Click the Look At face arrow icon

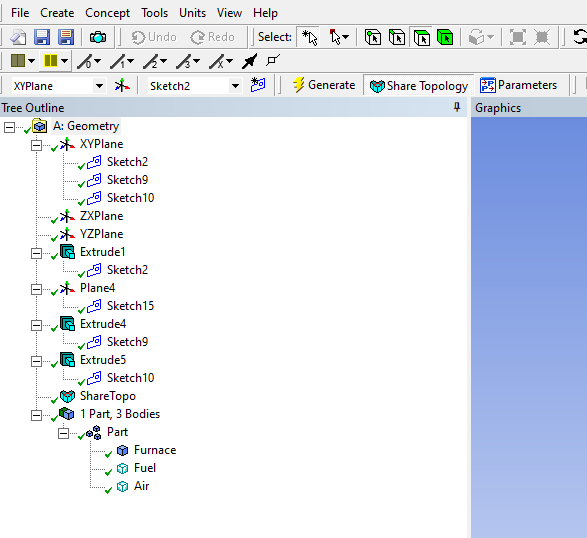[x=250, y=61]
